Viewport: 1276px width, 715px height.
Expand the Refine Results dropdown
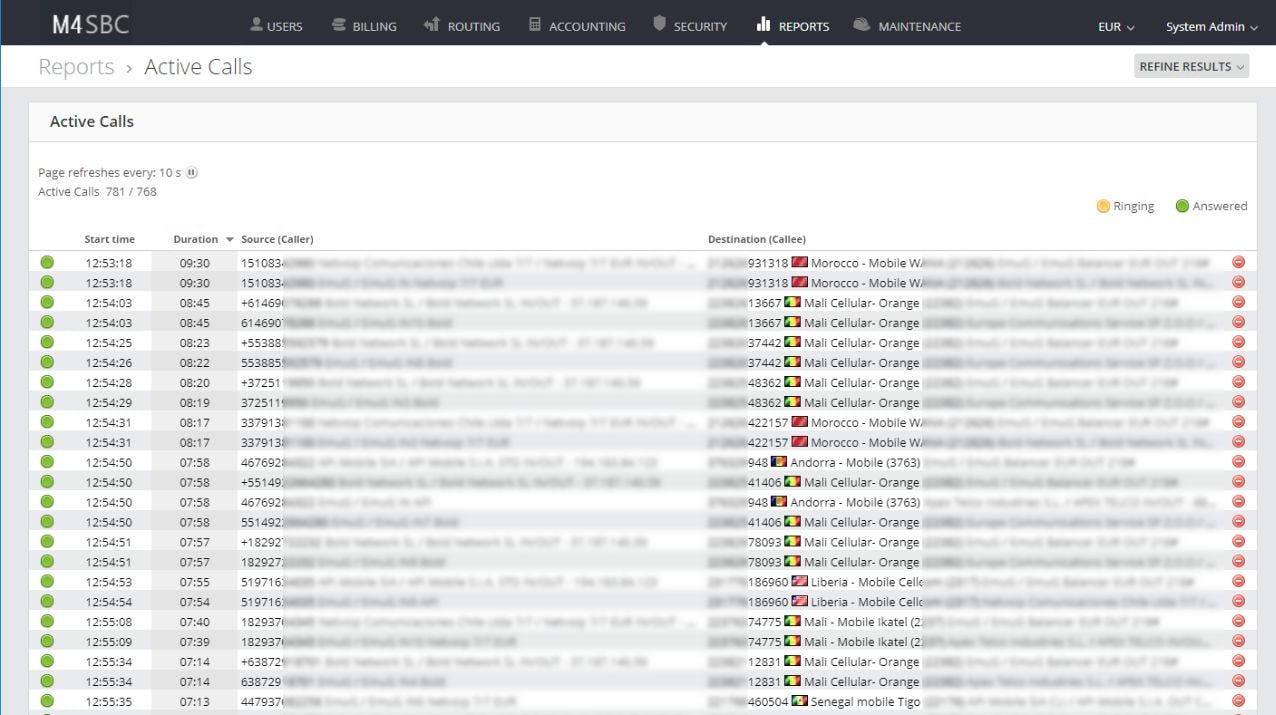coord(1191,66)
